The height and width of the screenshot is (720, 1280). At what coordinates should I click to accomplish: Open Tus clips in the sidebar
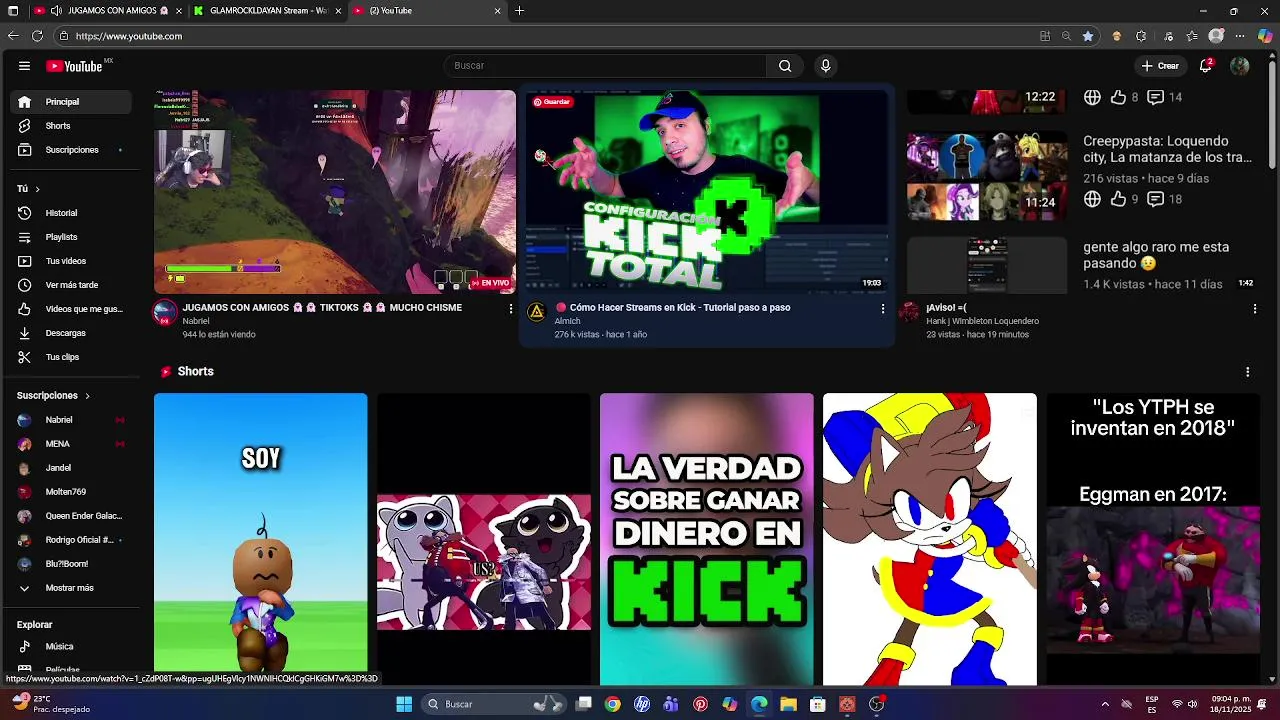70,357
